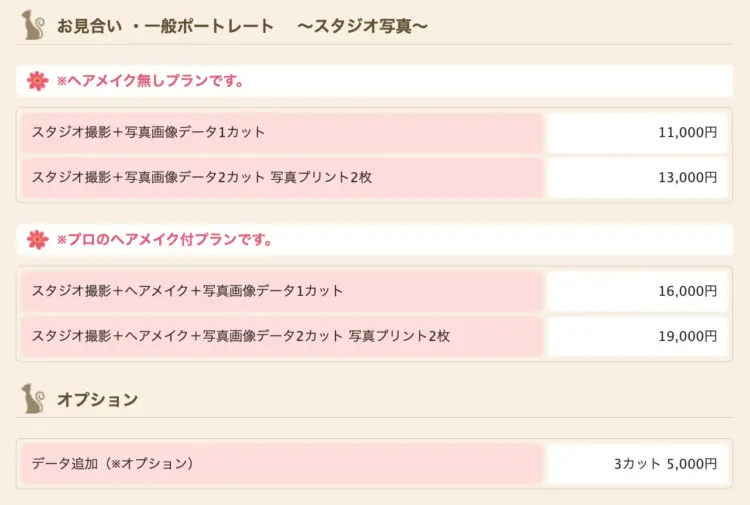The height and width of the screenshot is (505, 750).
Task: Click the 16,000円 price cell
Action: (x=637, y=291)
